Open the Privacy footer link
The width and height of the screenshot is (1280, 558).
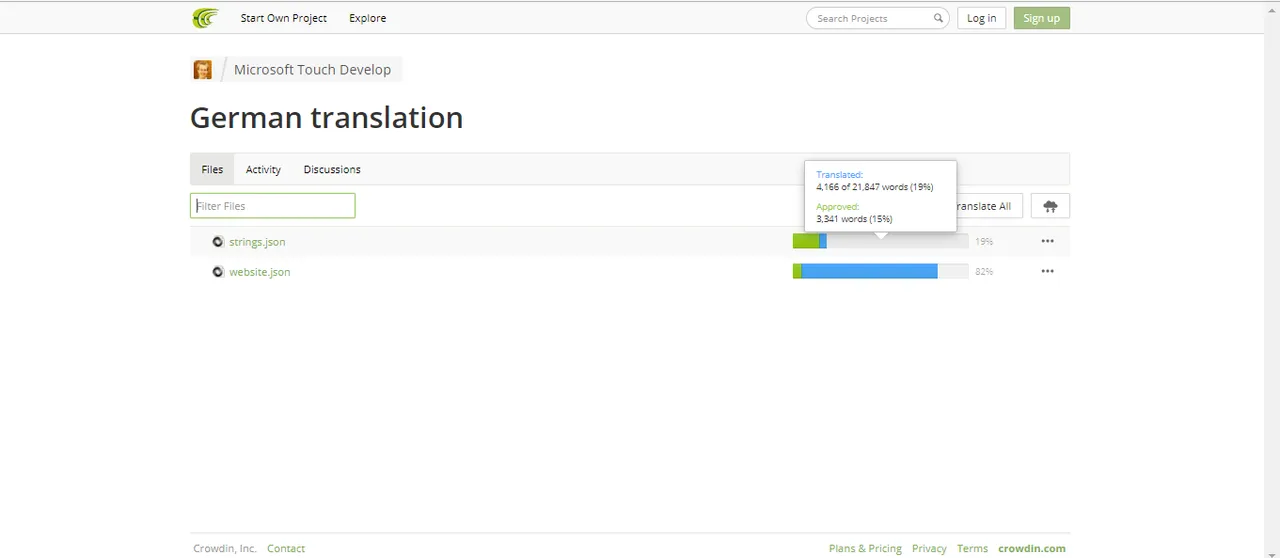click(929, 548)
